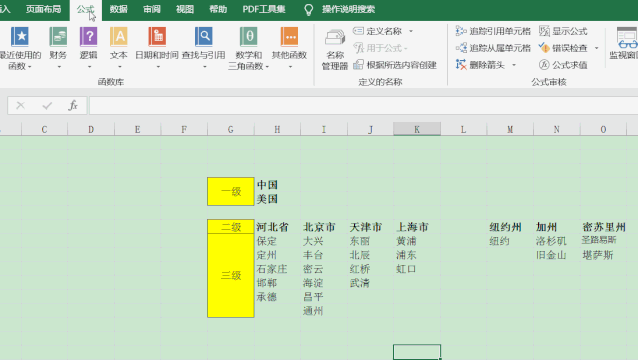Viewport: 638px width, 360px height.
Task: Switch to the Formulas (公式) tab
Action: 85,9
